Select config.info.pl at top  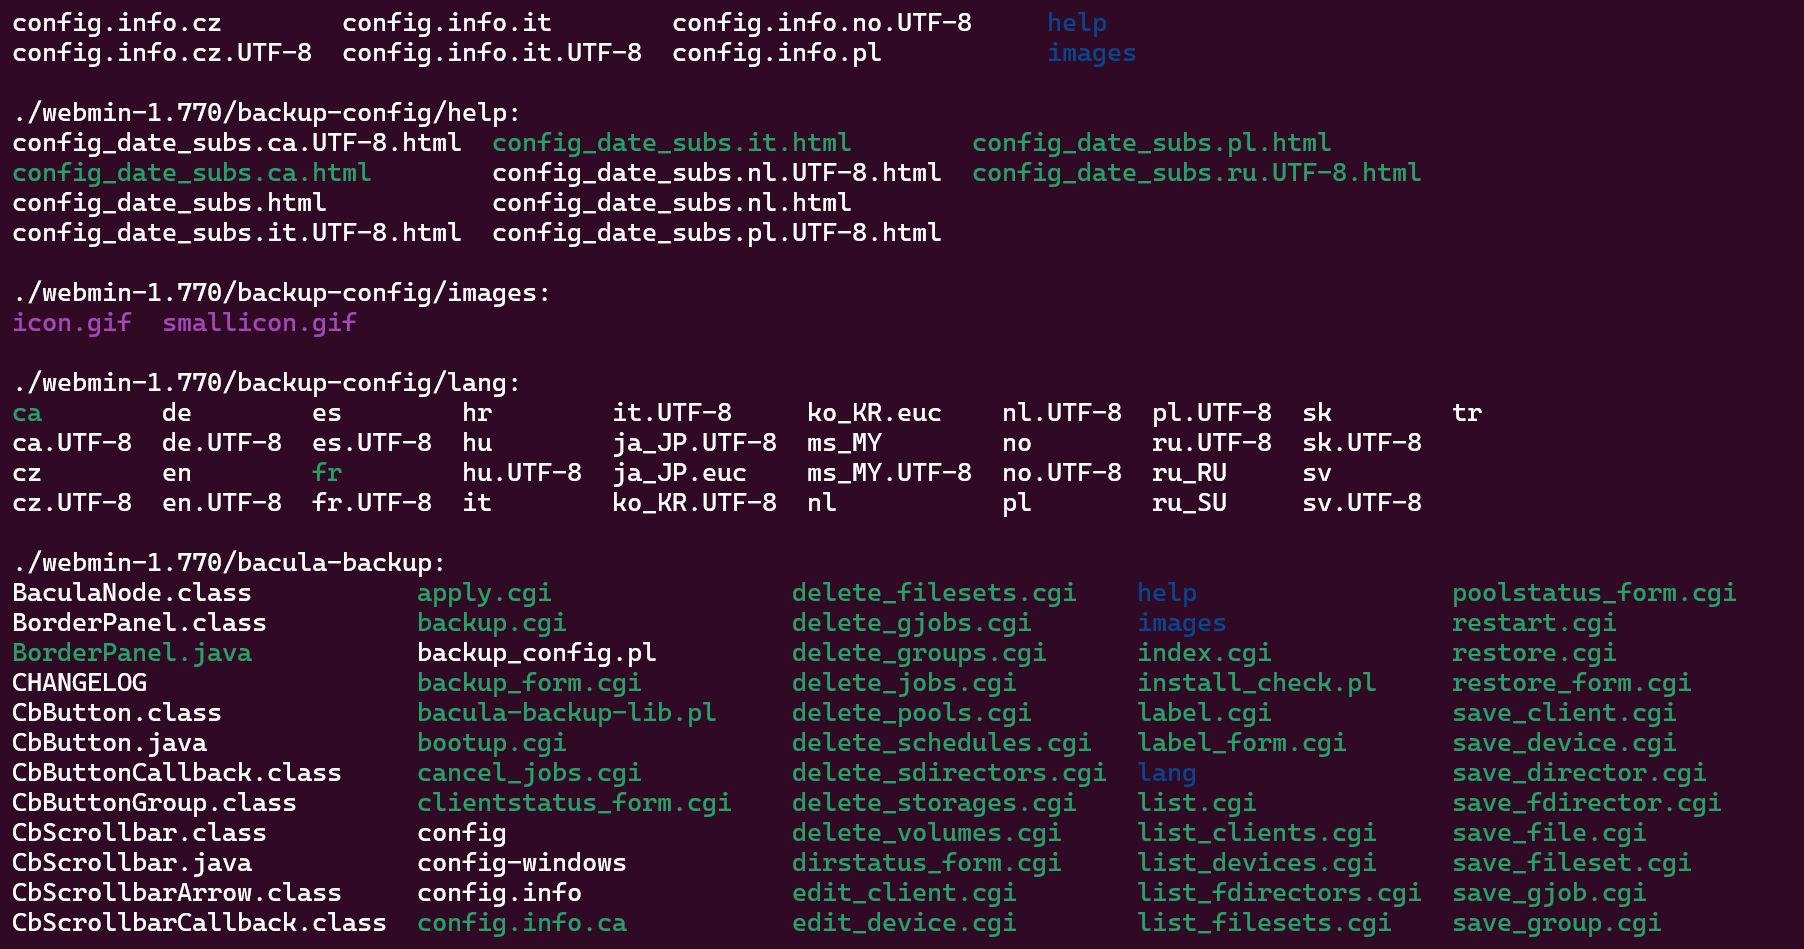(777, 53)
